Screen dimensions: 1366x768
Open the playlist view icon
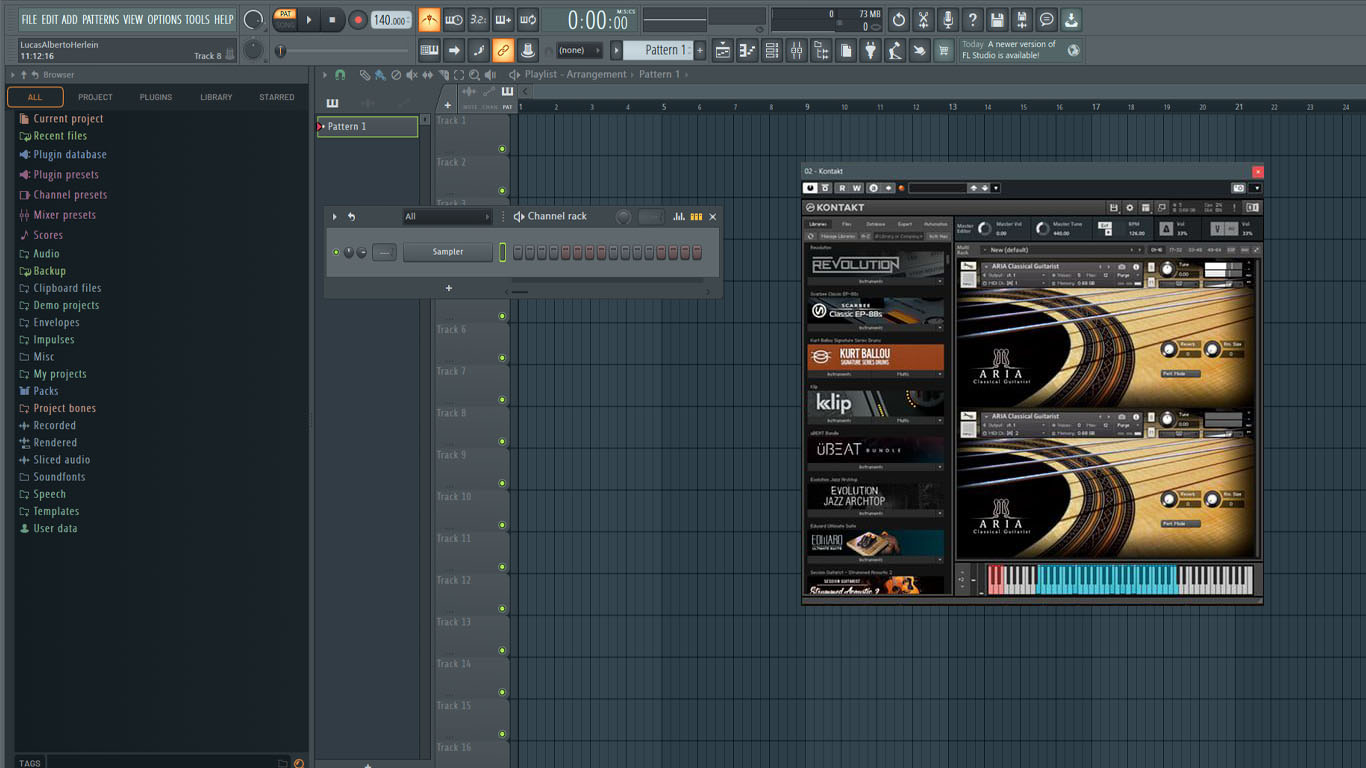[x=723, y=50]
